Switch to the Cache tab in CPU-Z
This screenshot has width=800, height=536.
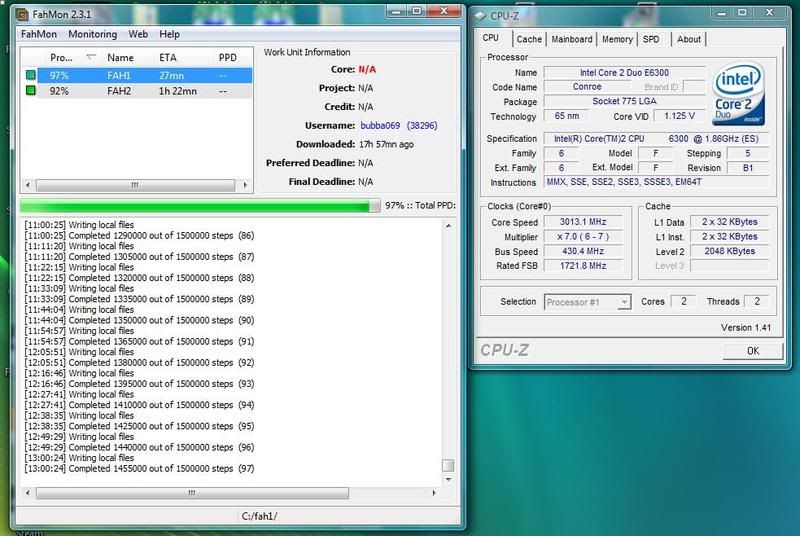click(x=529, y=39)
